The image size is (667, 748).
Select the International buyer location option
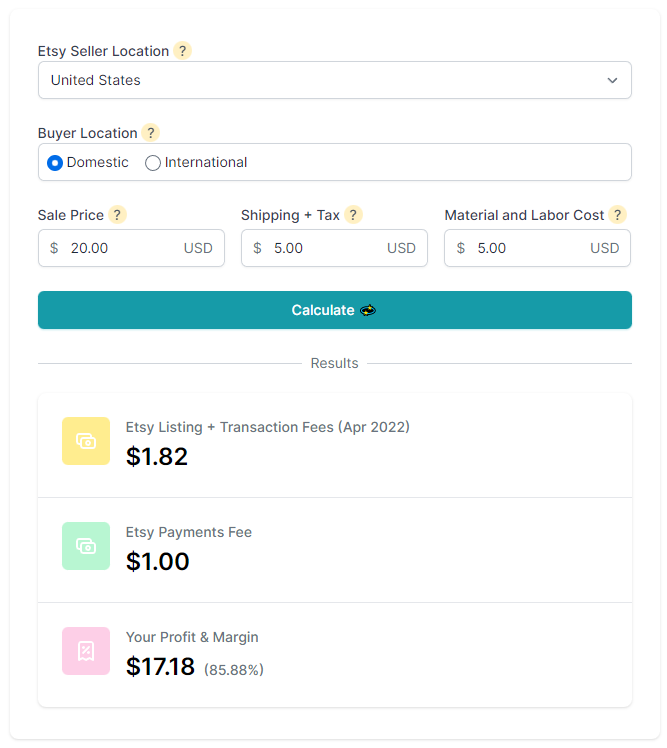153,162
